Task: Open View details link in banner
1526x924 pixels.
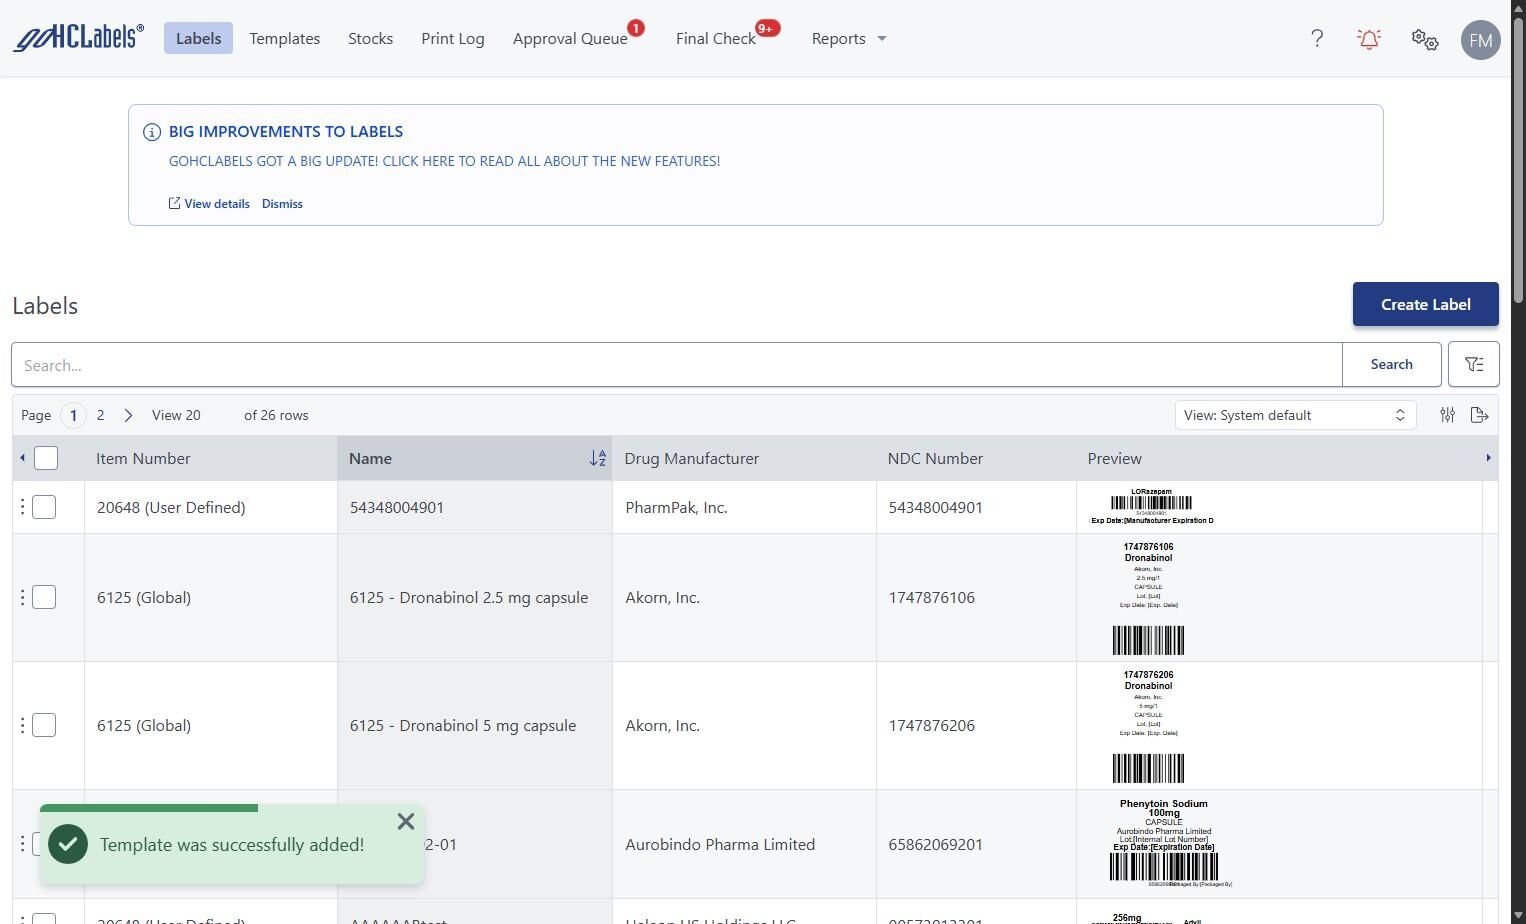Action: [209, 203]
